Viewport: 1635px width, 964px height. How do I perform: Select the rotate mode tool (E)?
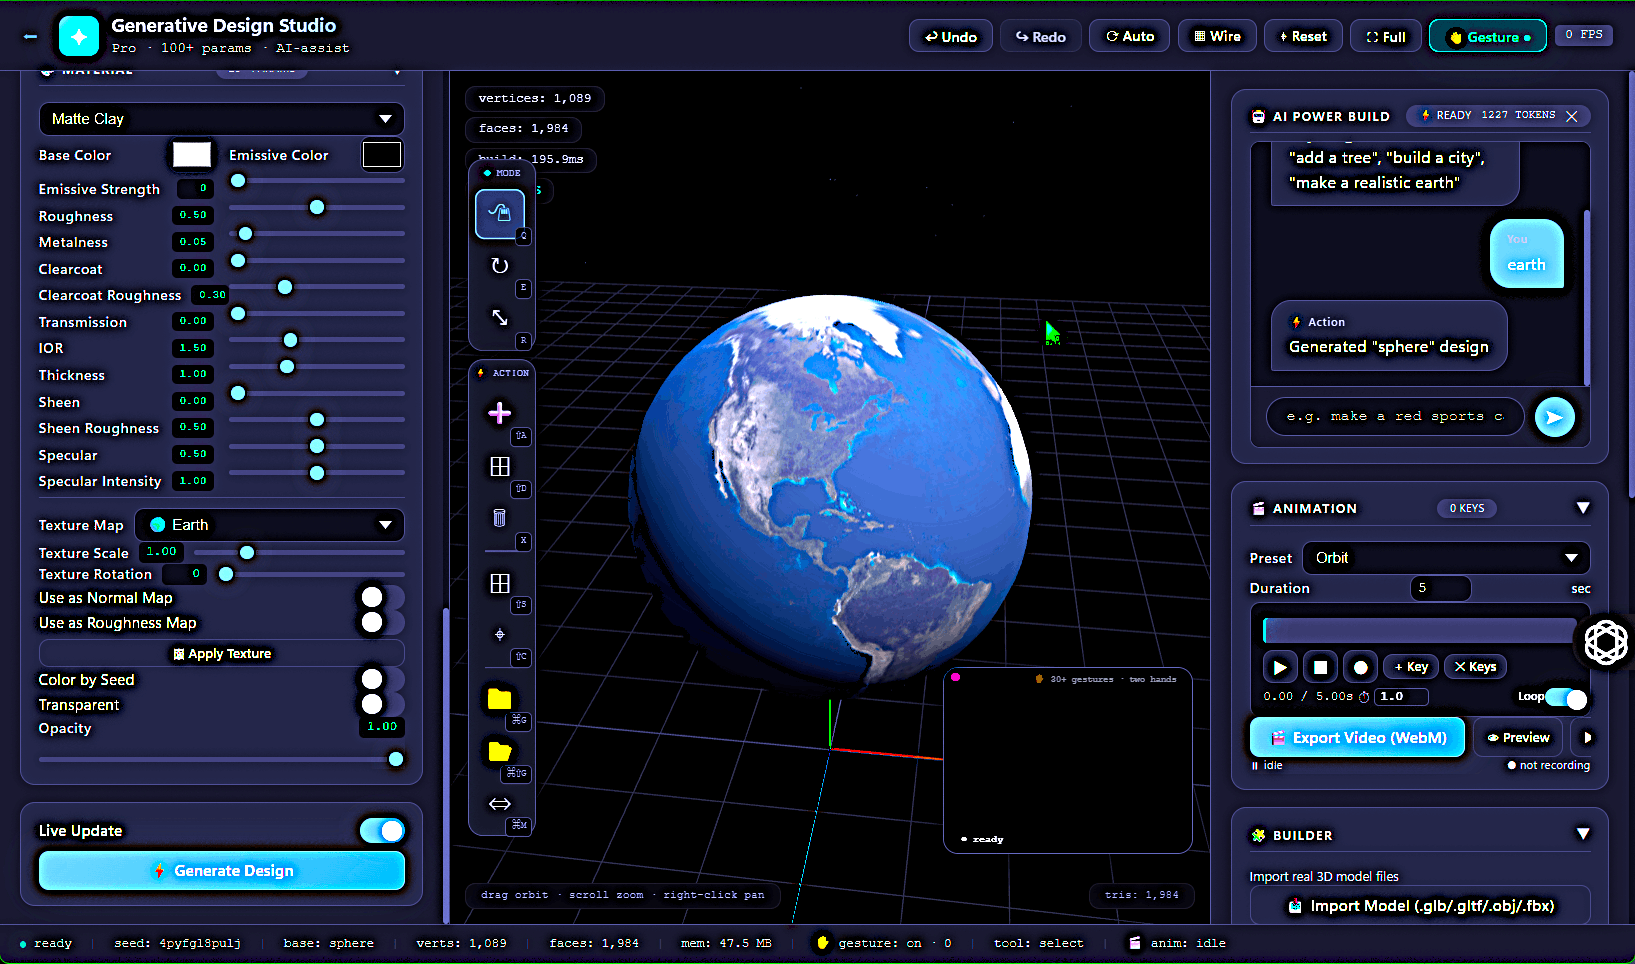tap(500, 266)
